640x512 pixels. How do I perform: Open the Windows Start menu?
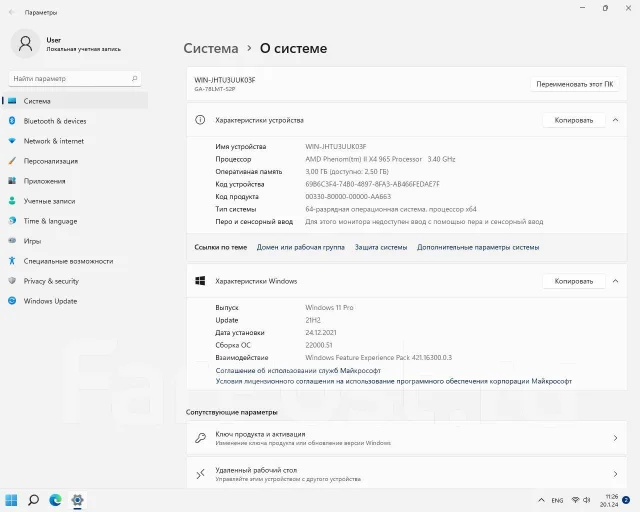[x=11, y=500]
